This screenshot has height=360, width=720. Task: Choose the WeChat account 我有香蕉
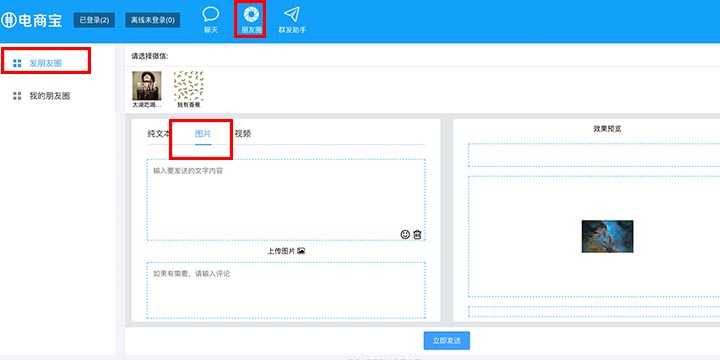coord(189,90)
